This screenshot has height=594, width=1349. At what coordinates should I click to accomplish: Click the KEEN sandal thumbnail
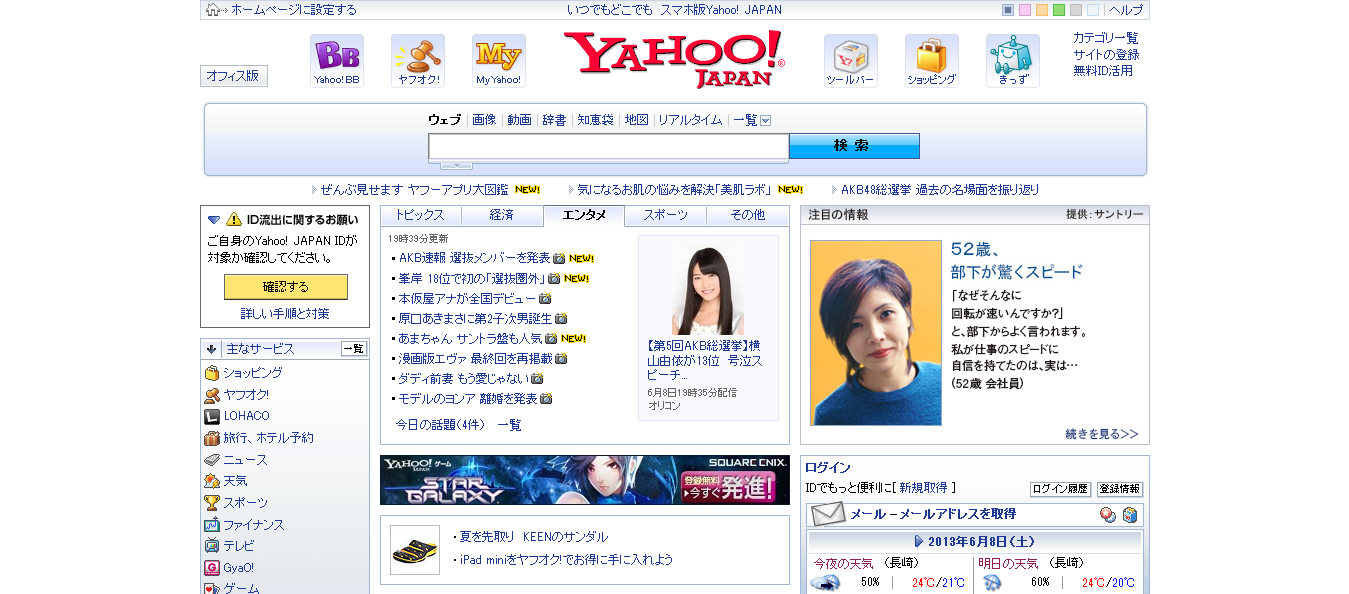pos(415,550)
